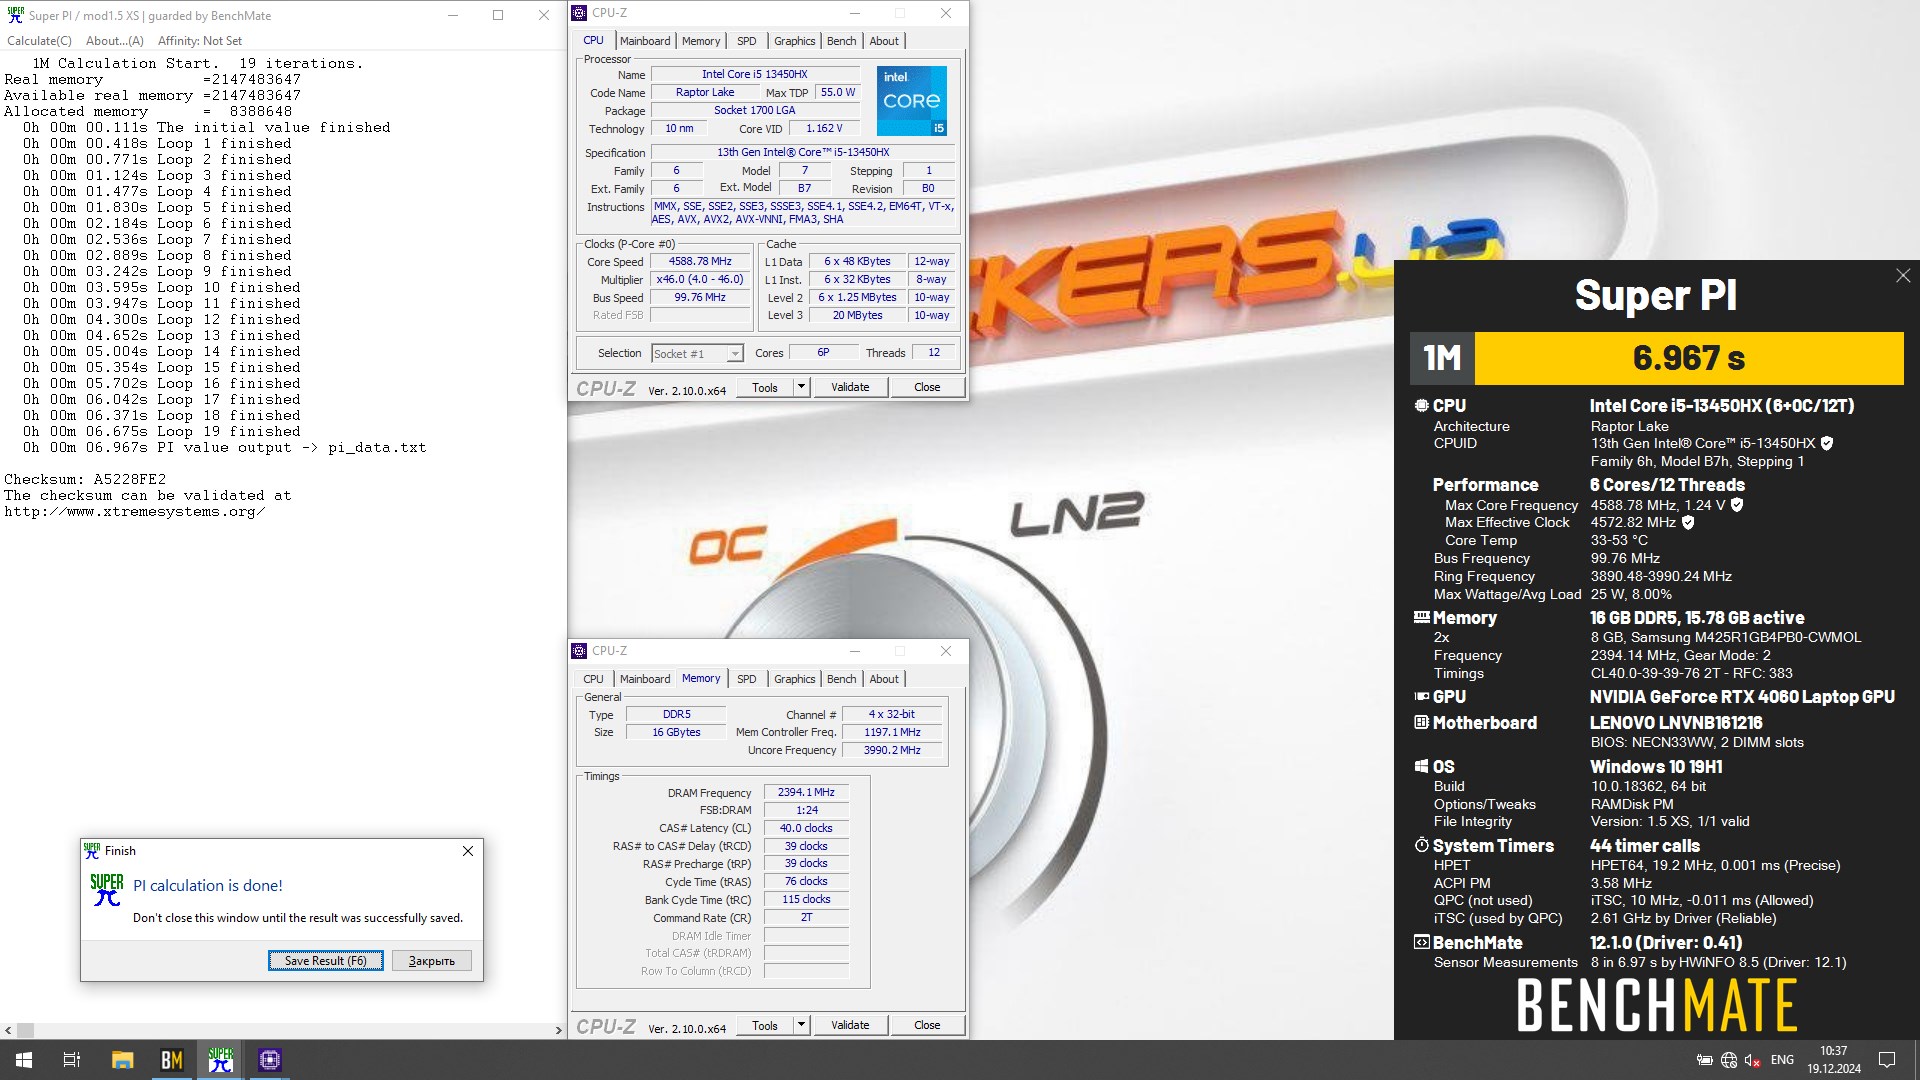Screen dimensions: 1920x1080
Task: Switch to Super PI taskbar icon
Action: coord(221,1060)
